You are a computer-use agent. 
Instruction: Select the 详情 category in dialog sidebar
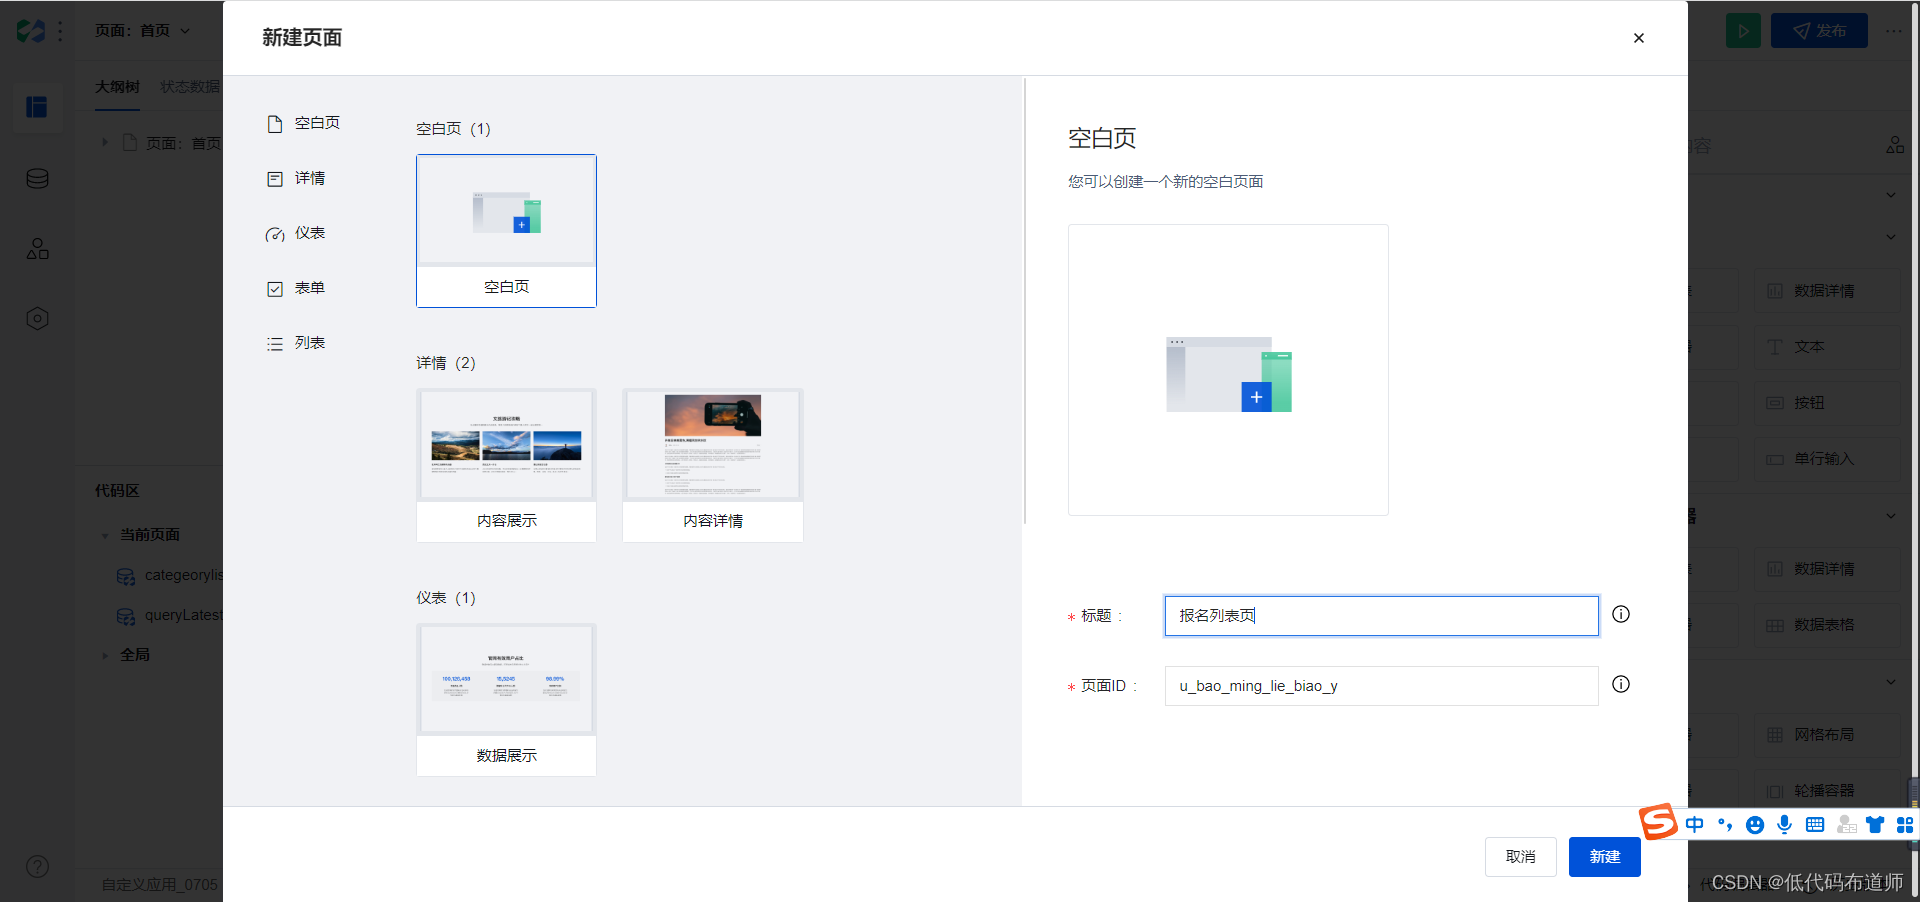(x=296, y=178)
